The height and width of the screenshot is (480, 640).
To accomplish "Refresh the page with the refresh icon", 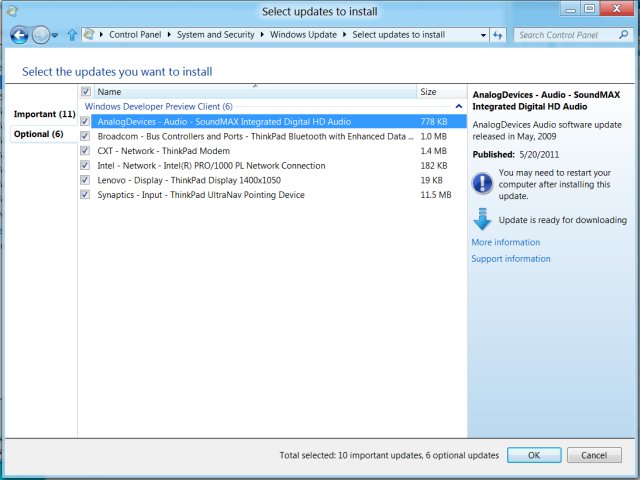I will (497, 35).
